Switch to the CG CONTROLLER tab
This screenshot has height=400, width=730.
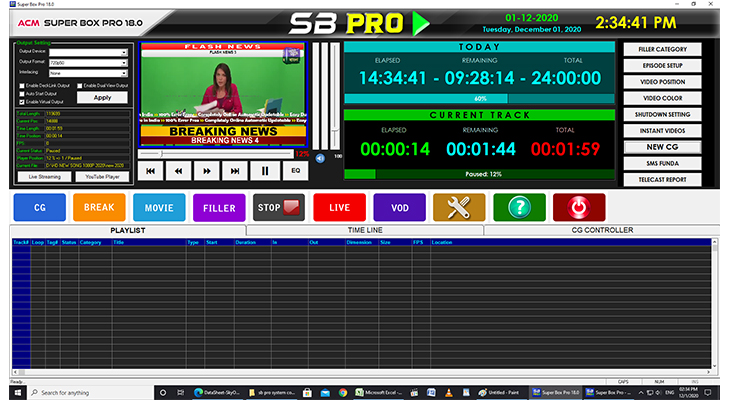coord(600,230)
